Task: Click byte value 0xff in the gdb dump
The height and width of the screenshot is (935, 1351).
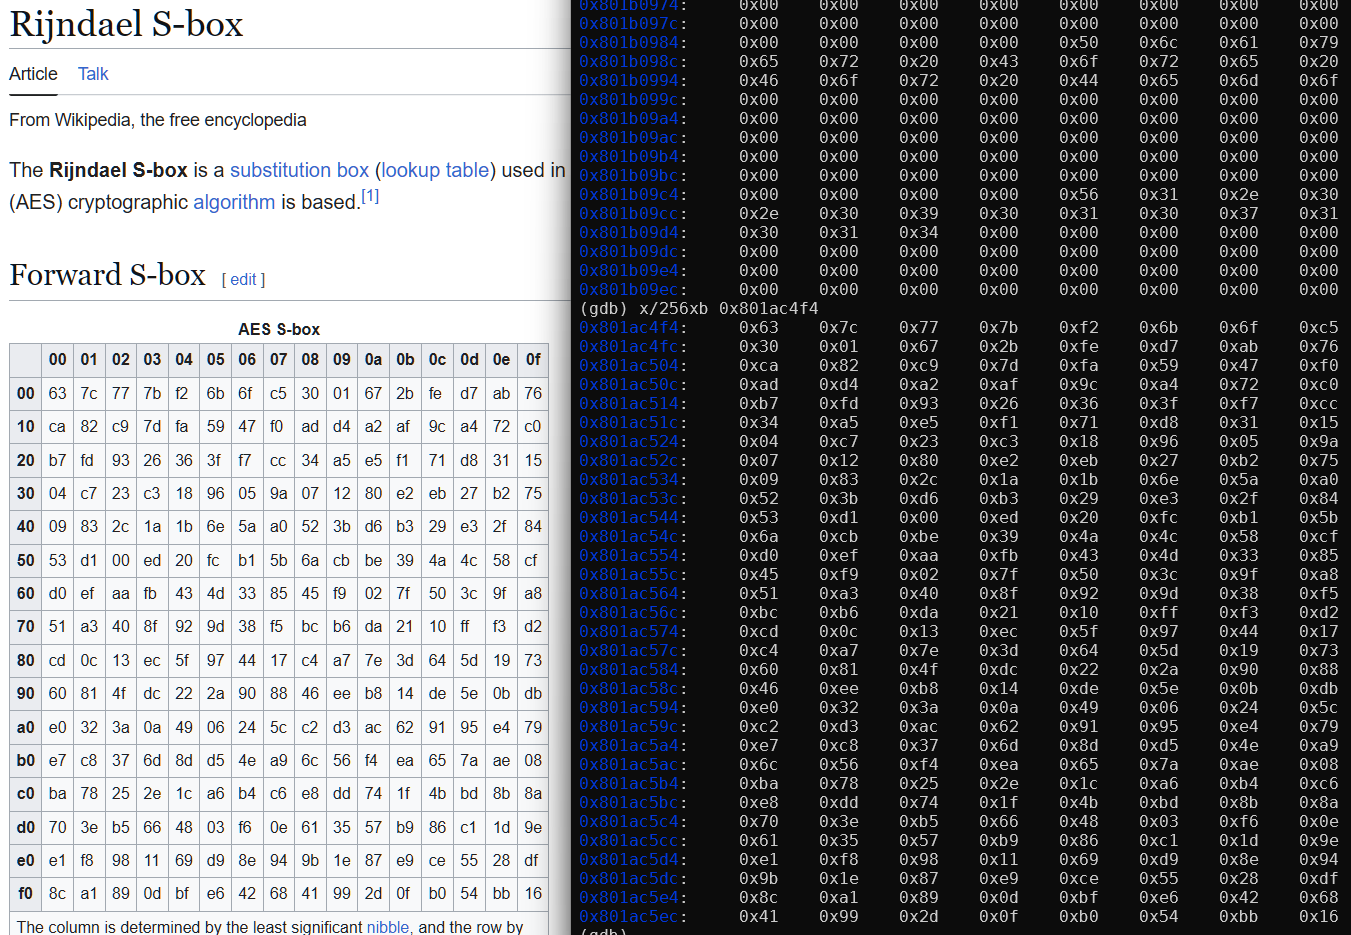Action: 1159,612
